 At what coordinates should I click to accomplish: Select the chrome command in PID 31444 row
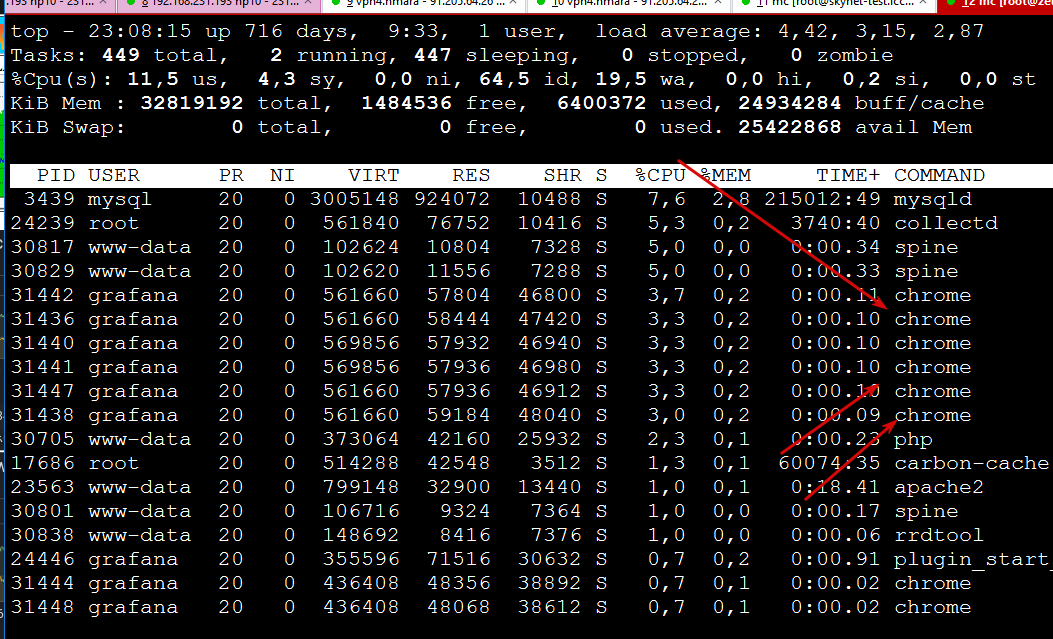pos(933,584)
